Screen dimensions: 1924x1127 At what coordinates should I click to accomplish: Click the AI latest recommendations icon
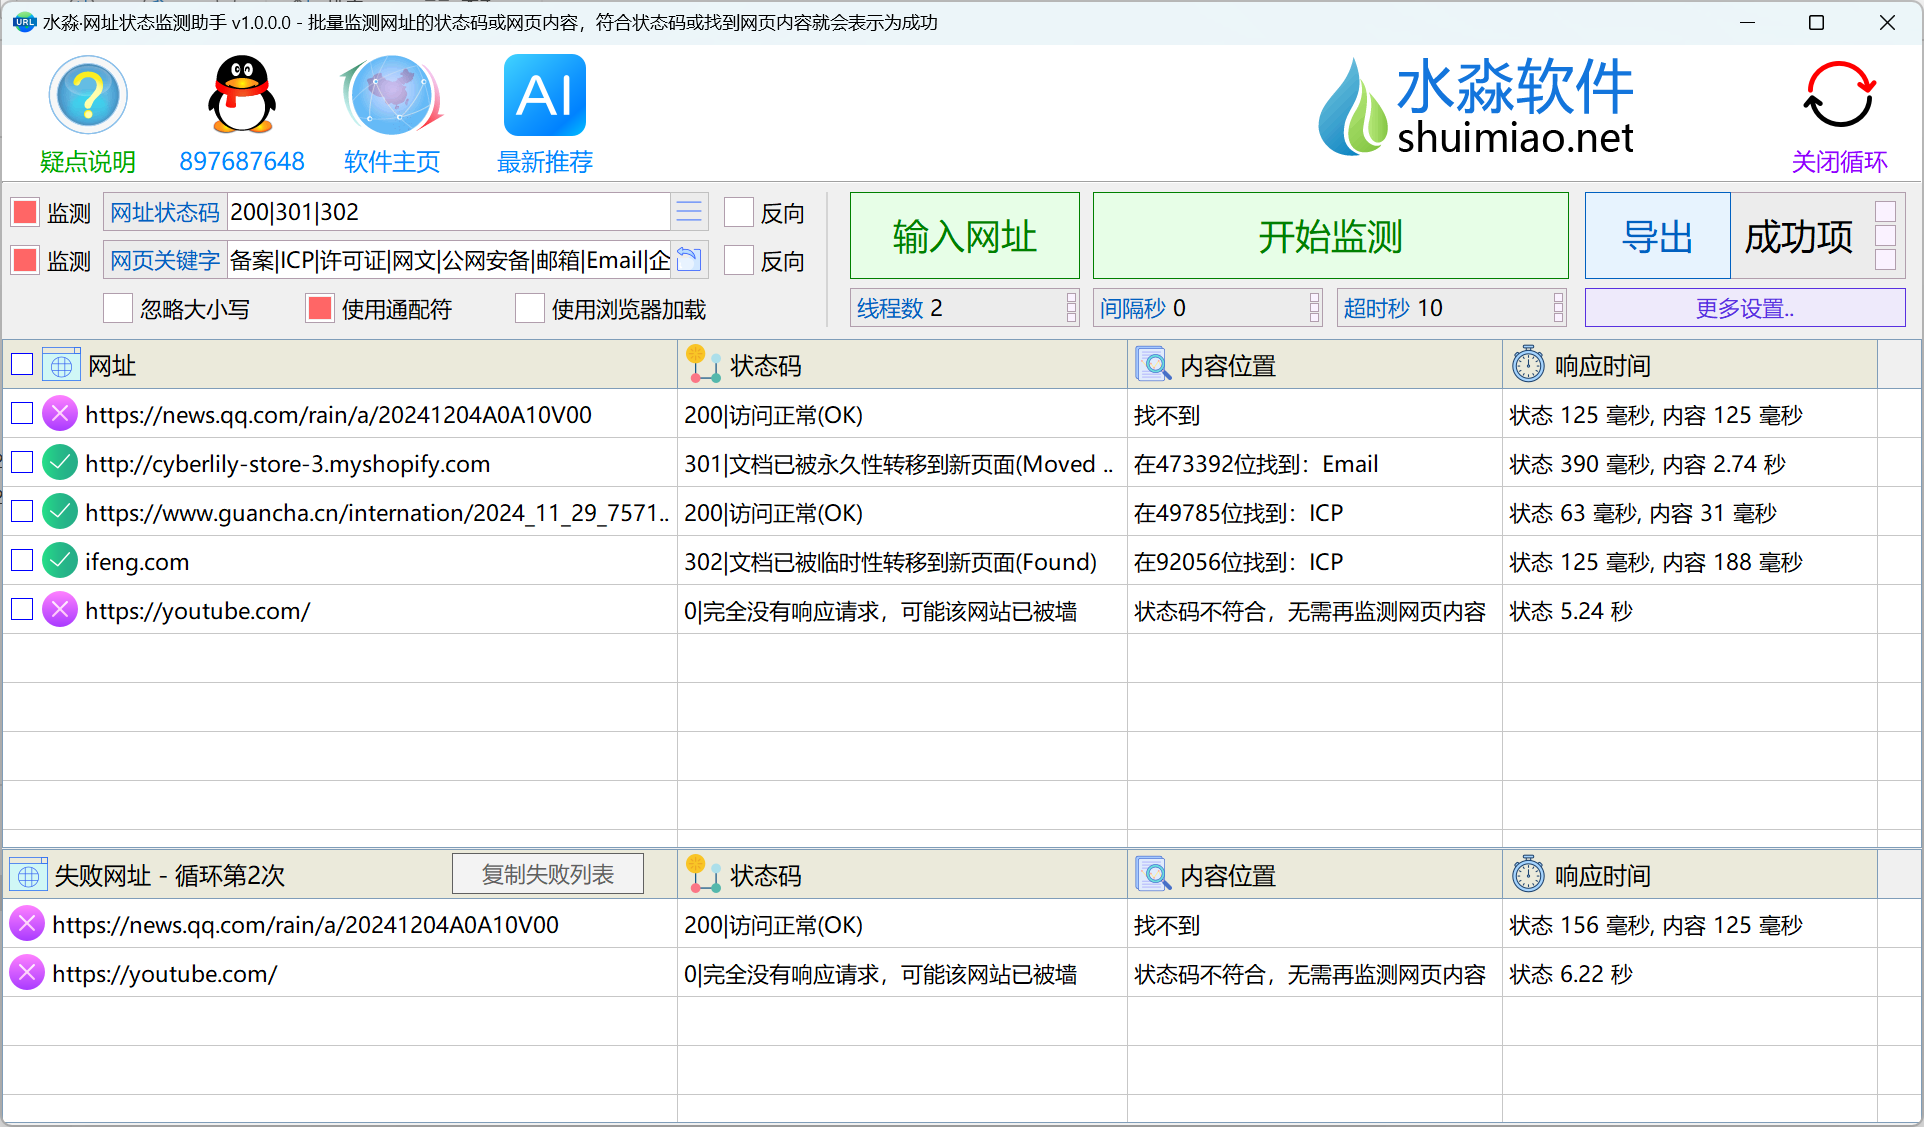click(544, 96)
